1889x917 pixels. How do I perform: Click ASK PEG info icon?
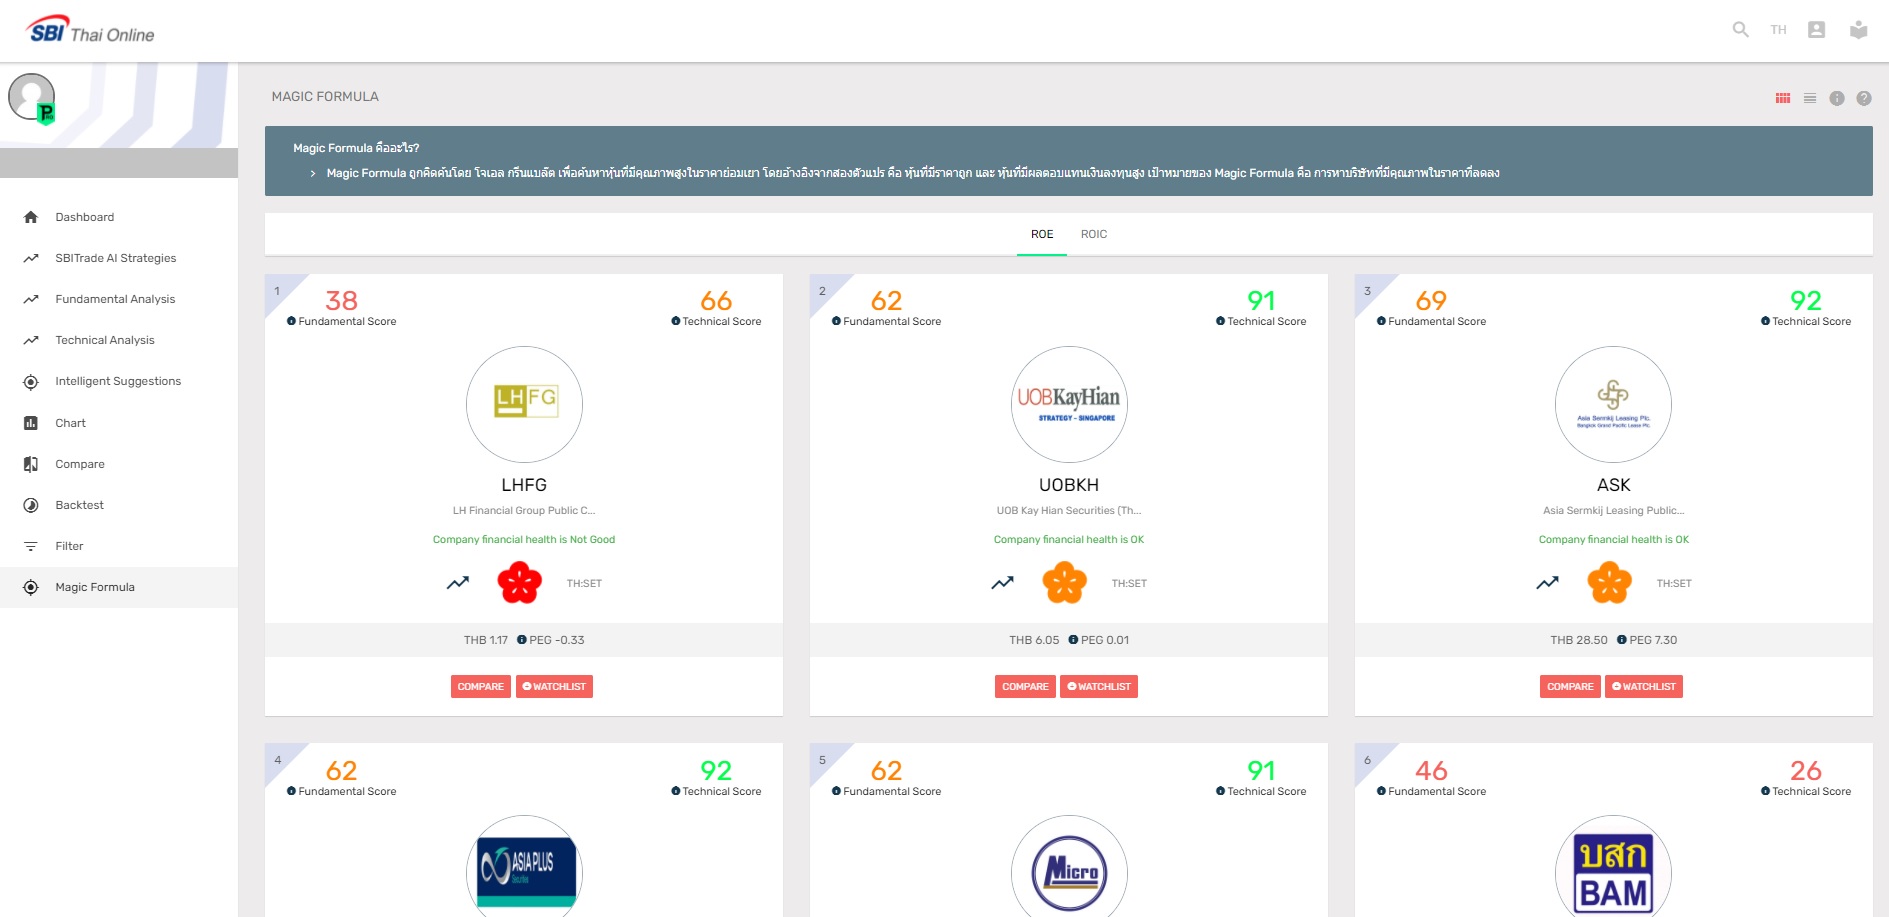click(x=1622, y=640)
